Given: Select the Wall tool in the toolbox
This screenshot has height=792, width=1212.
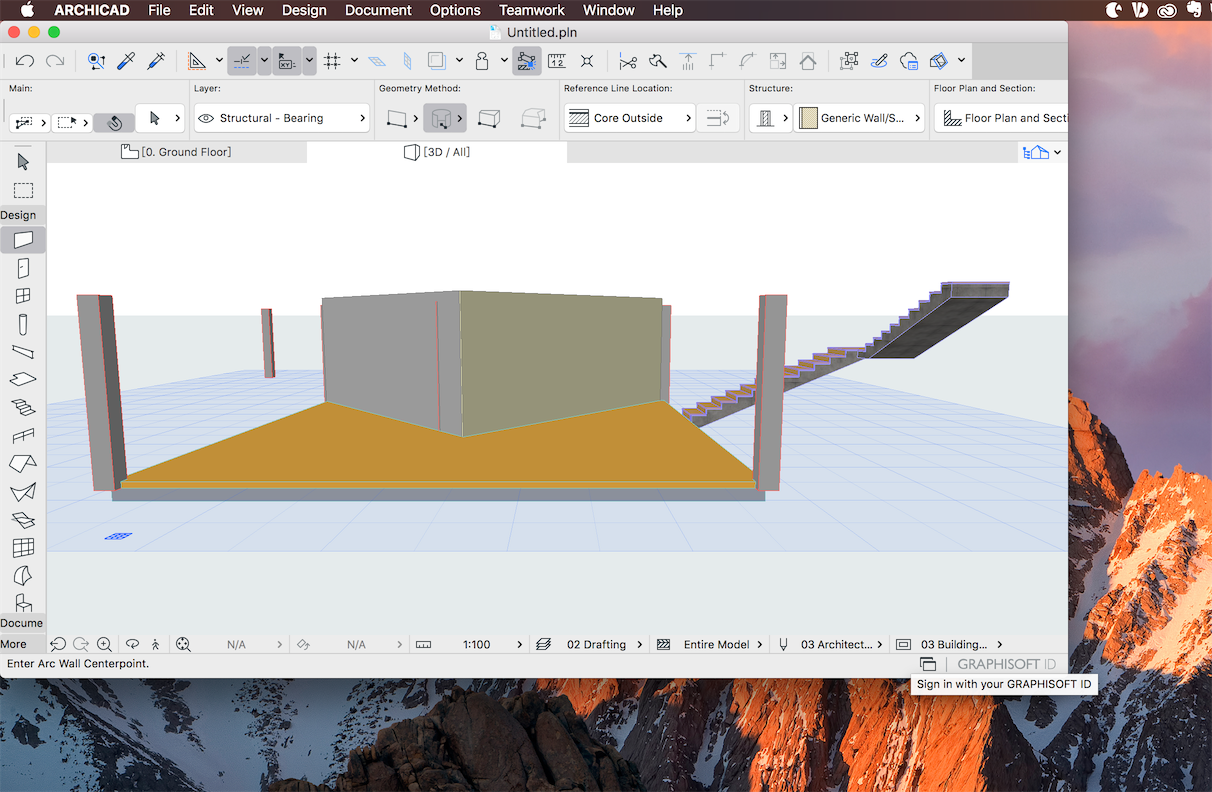Looking at the screenshot, I should 23,240.
